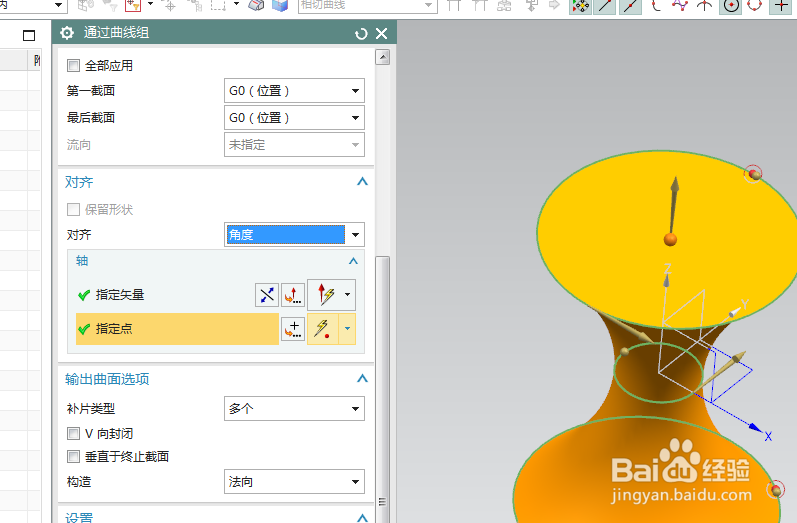Toggle the pole snap icon with purple polyline
Screen dimensions: 797x523
tap(680, 6)
